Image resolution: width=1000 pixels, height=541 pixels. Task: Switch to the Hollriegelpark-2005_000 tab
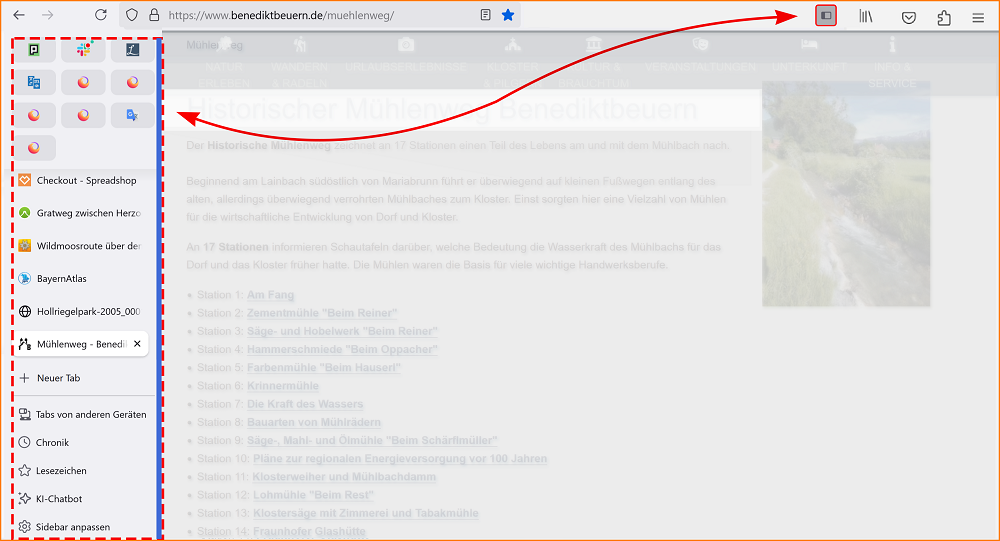point(82,311)
